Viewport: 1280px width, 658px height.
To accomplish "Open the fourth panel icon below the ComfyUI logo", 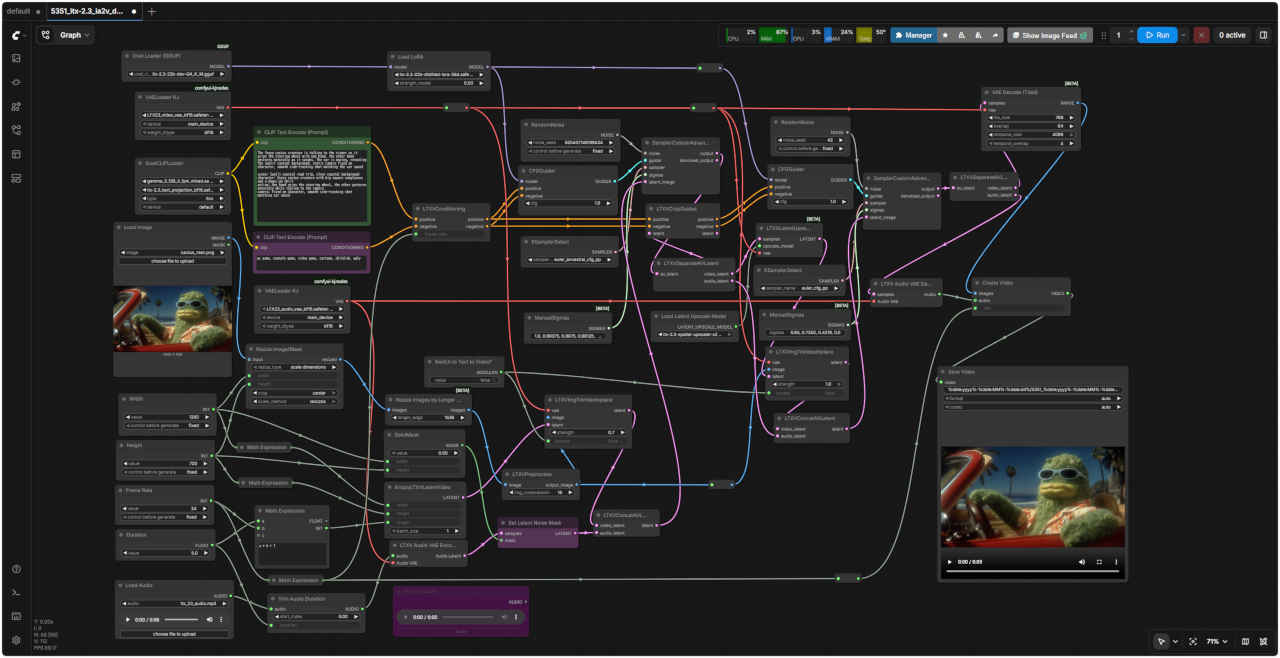I will (x=16, y=130).
